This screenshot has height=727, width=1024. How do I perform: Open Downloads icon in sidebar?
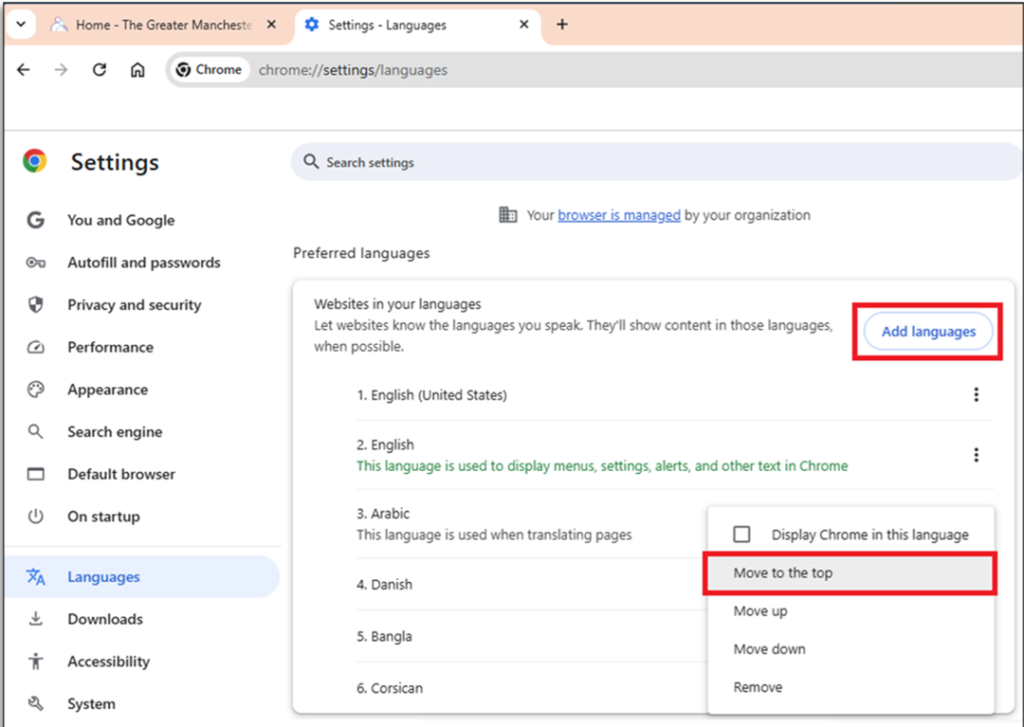tap(36, 619)
